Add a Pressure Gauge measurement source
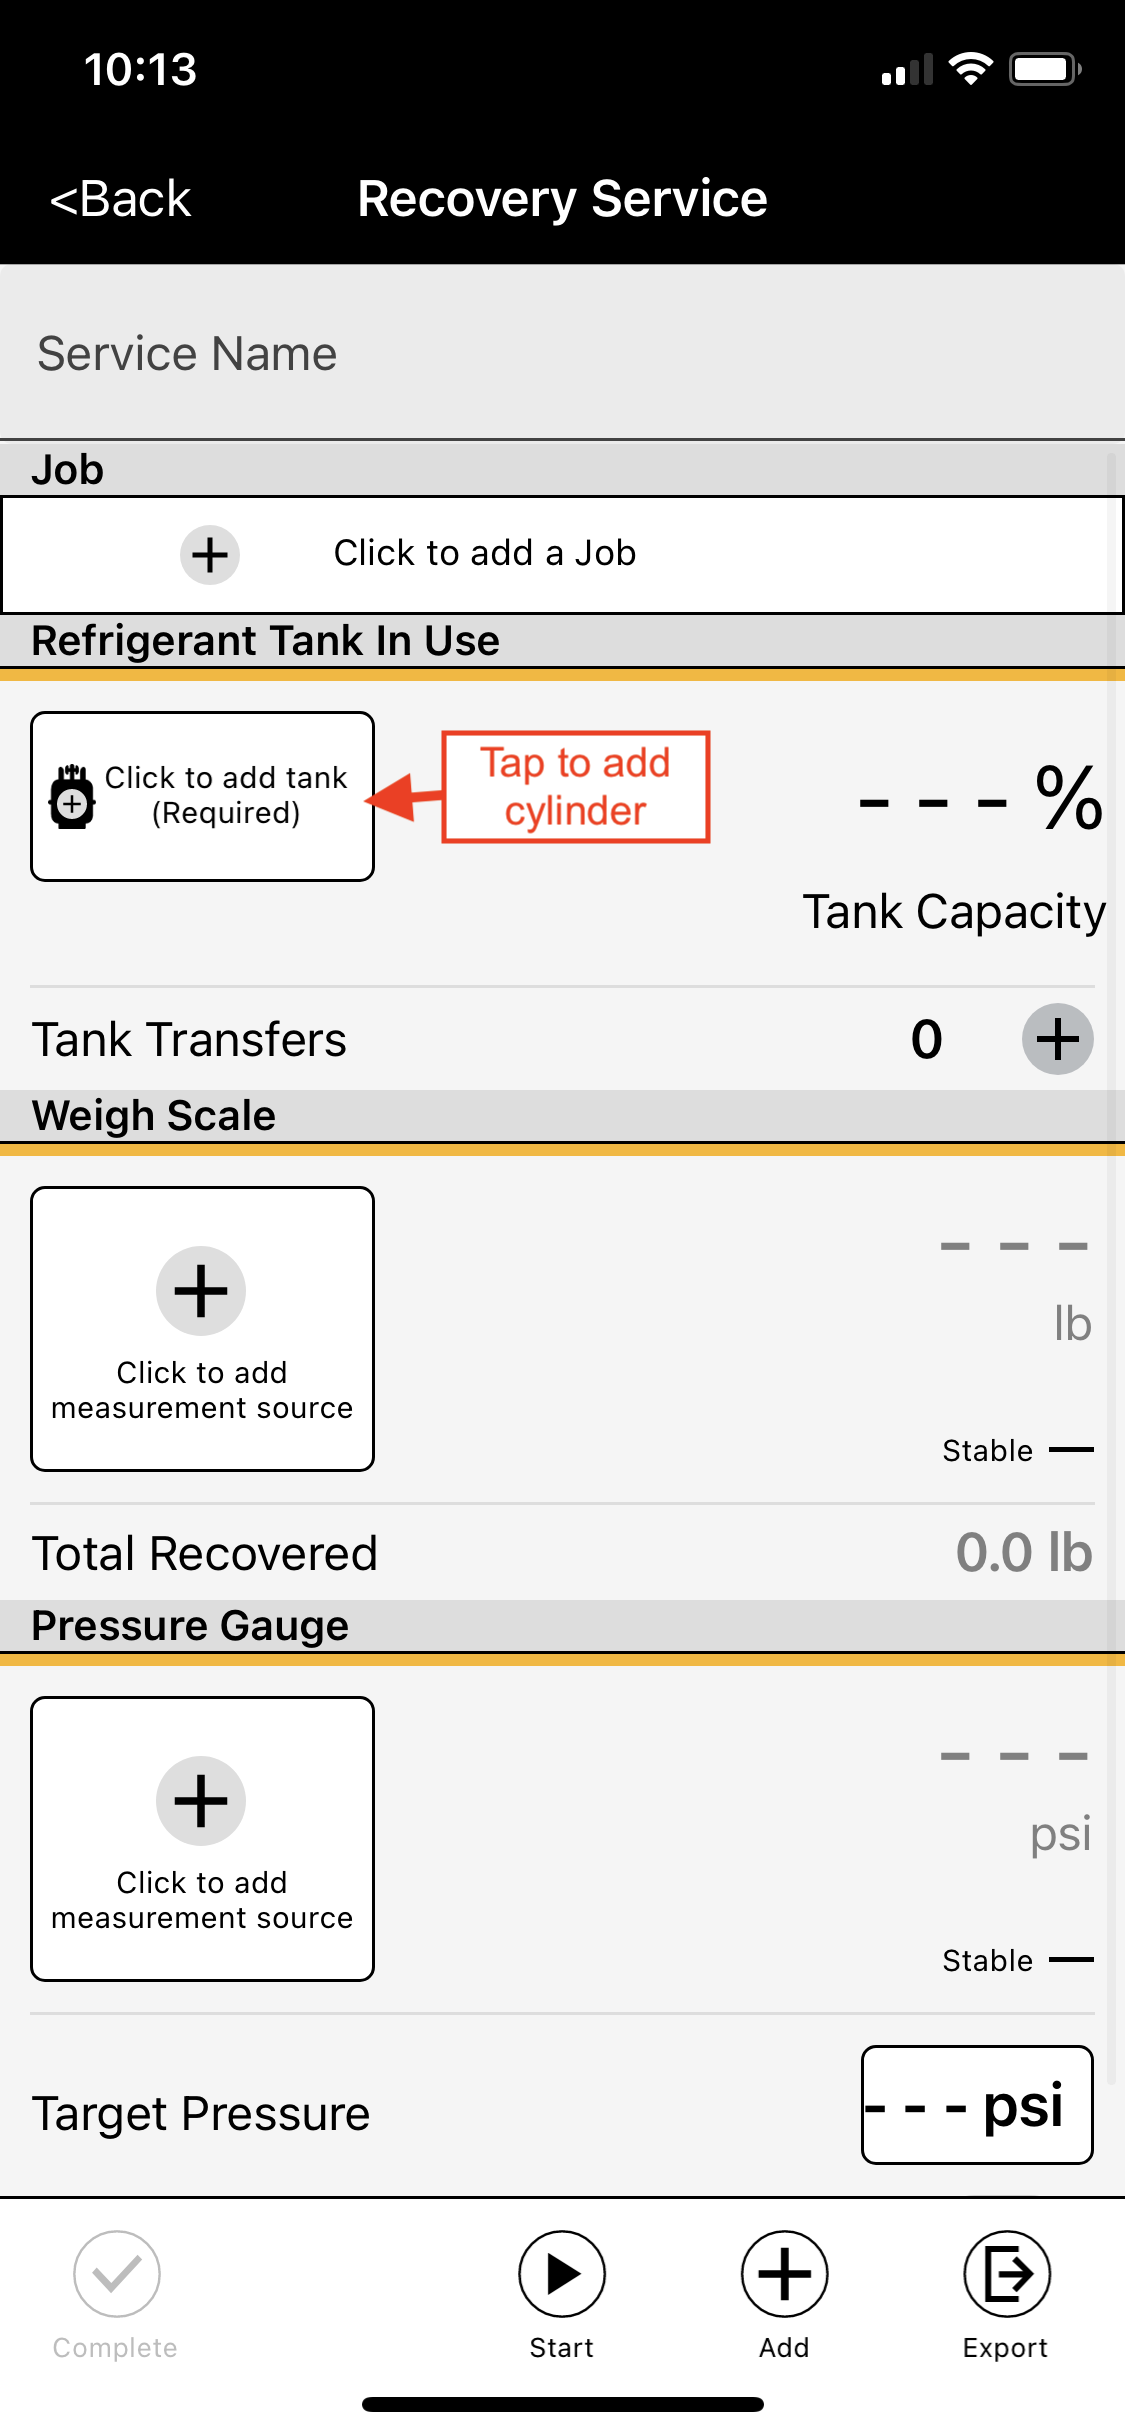This screenshot has width=1125, height=2436. pyautogui.click(x=202, y=1838)
